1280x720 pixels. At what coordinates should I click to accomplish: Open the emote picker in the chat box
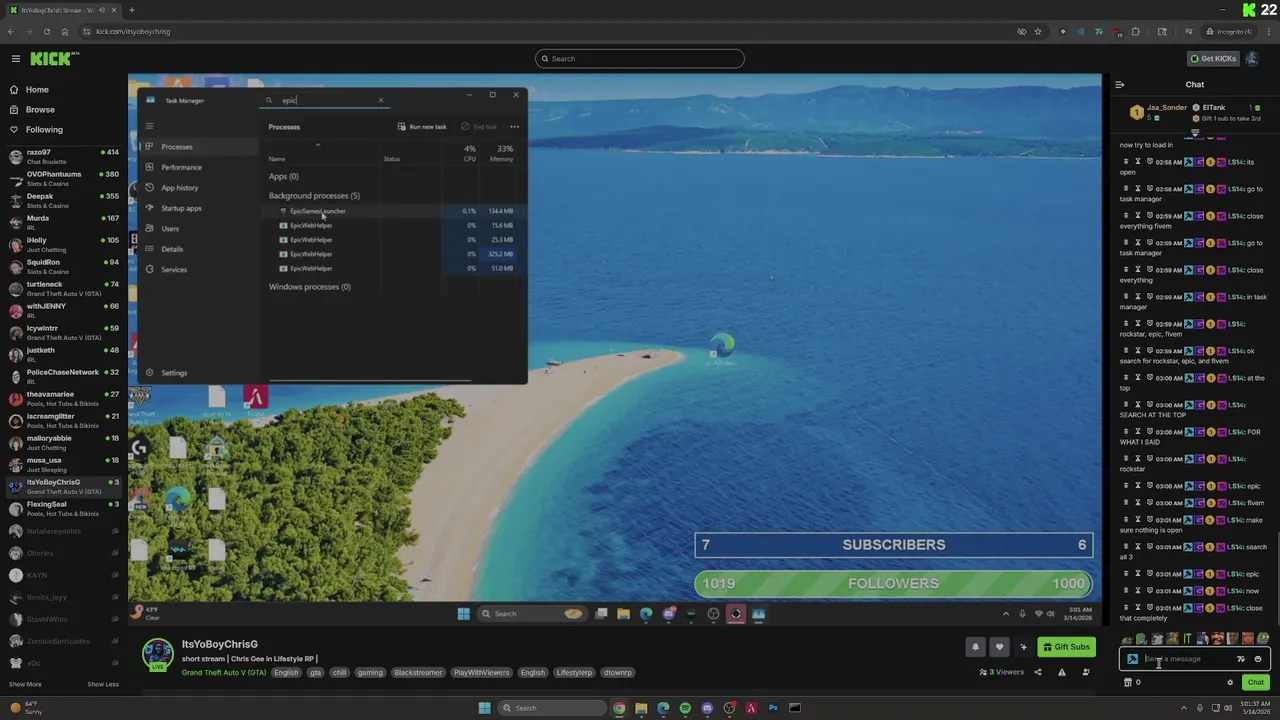coord(1258,659)
